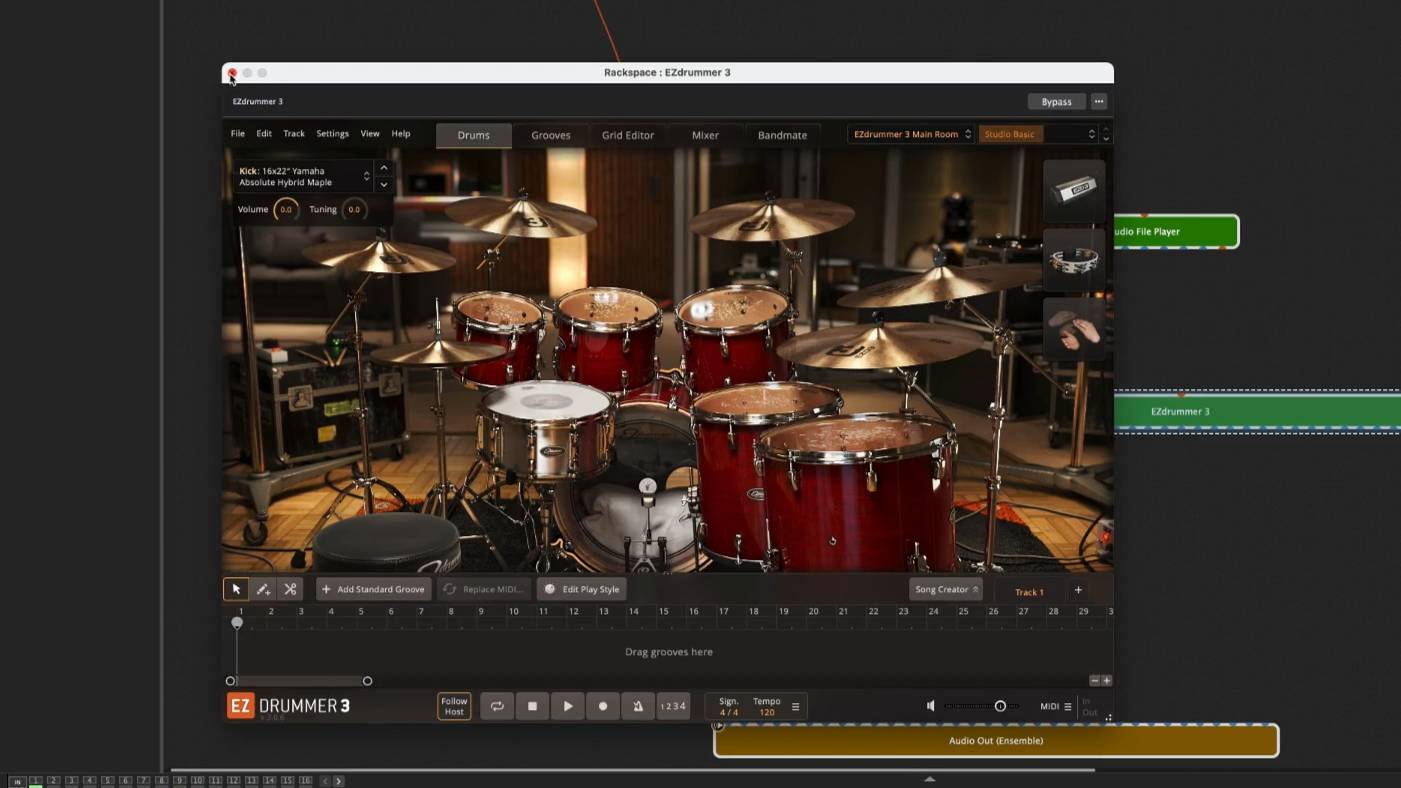Select the pencil draw tool

click(263, 589)
